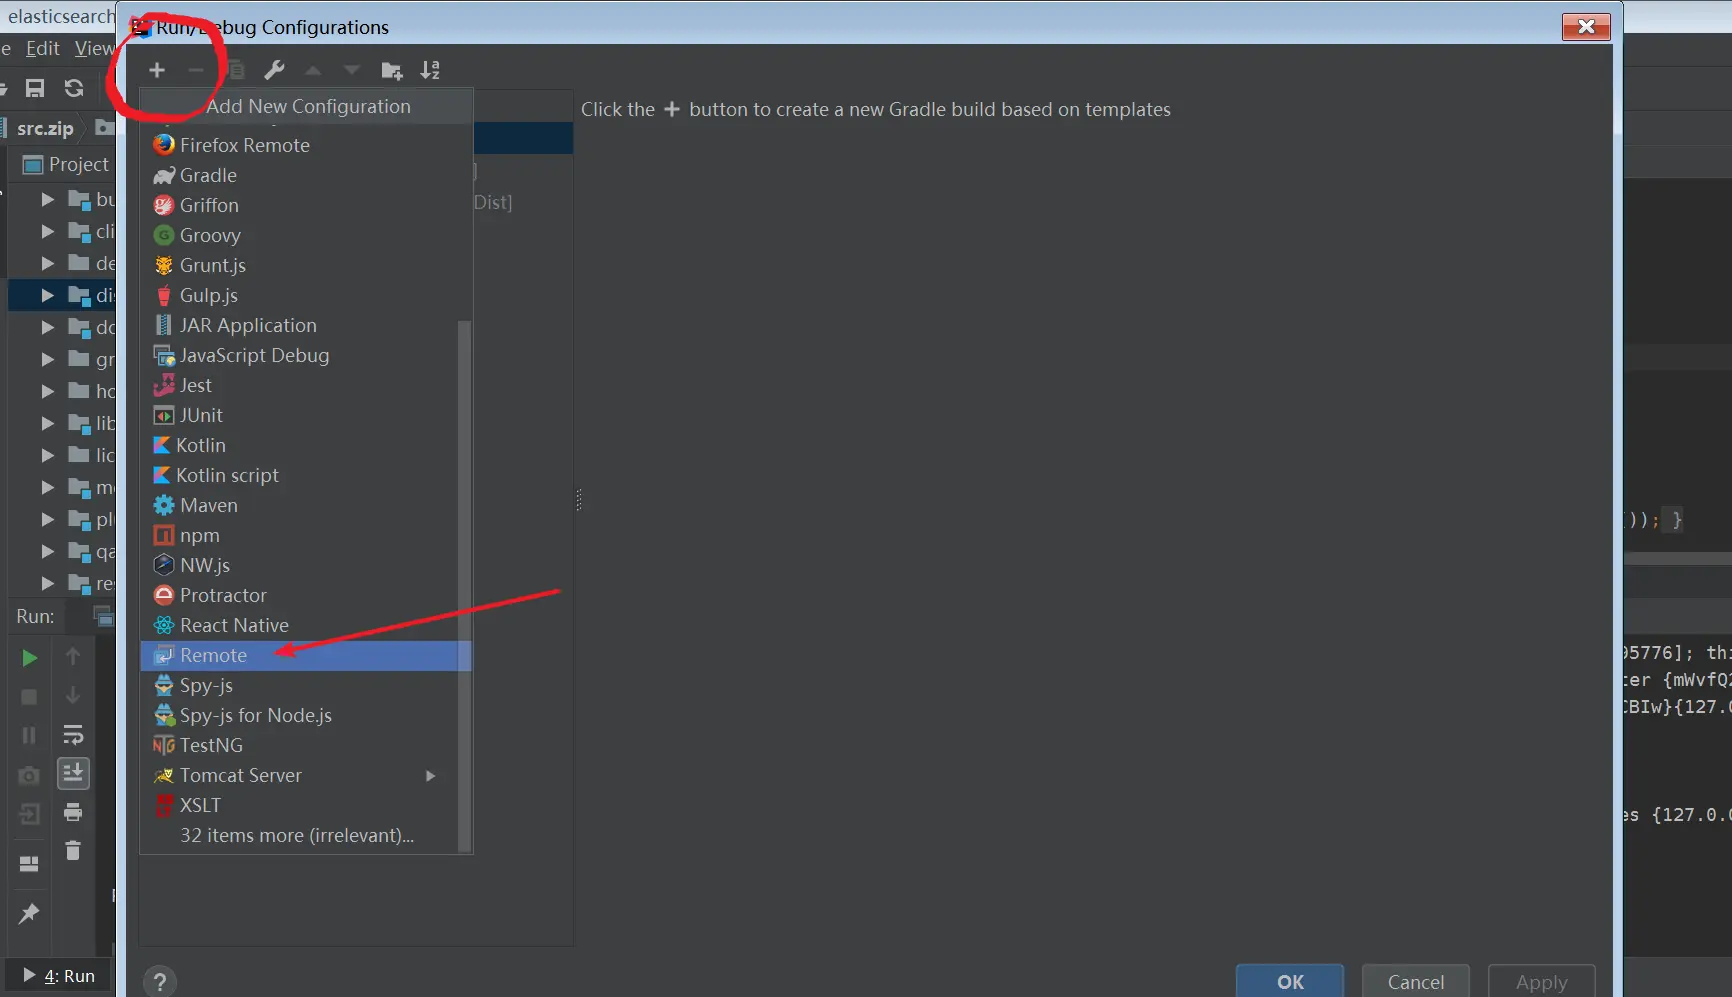Choose JavaScript Debug configuration type
The height and width of the screenshot is (997, 1732).
click(299, 355)
